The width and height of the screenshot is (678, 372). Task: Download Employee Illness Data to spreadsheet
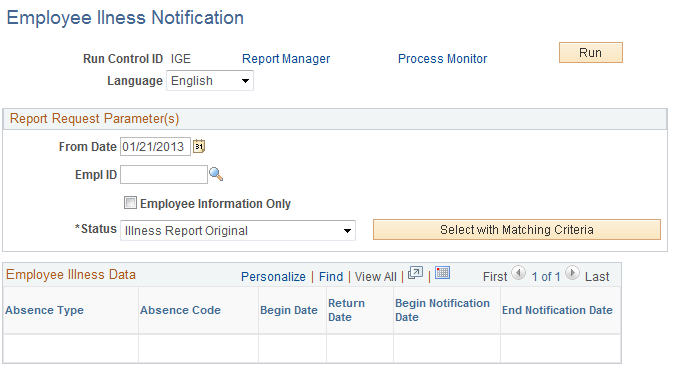442,273
